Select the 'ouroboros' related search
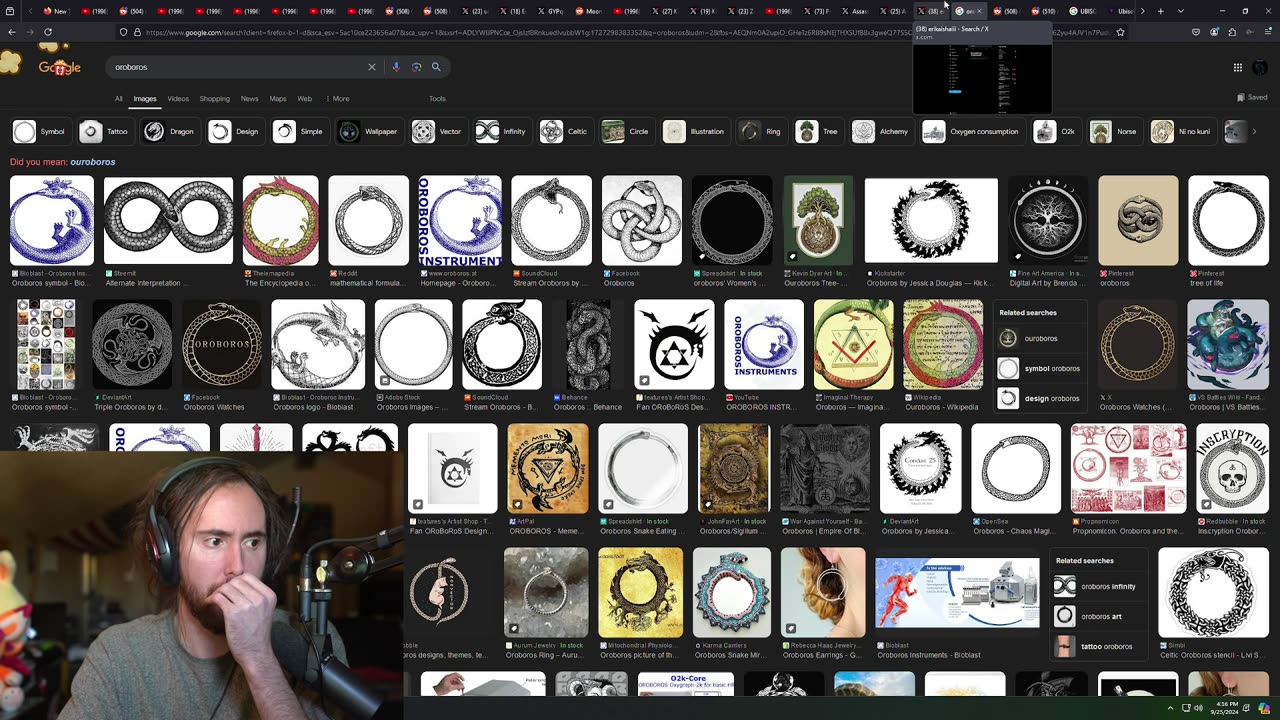Viewport: 1280px width, 720px height. click(1041, 338)
